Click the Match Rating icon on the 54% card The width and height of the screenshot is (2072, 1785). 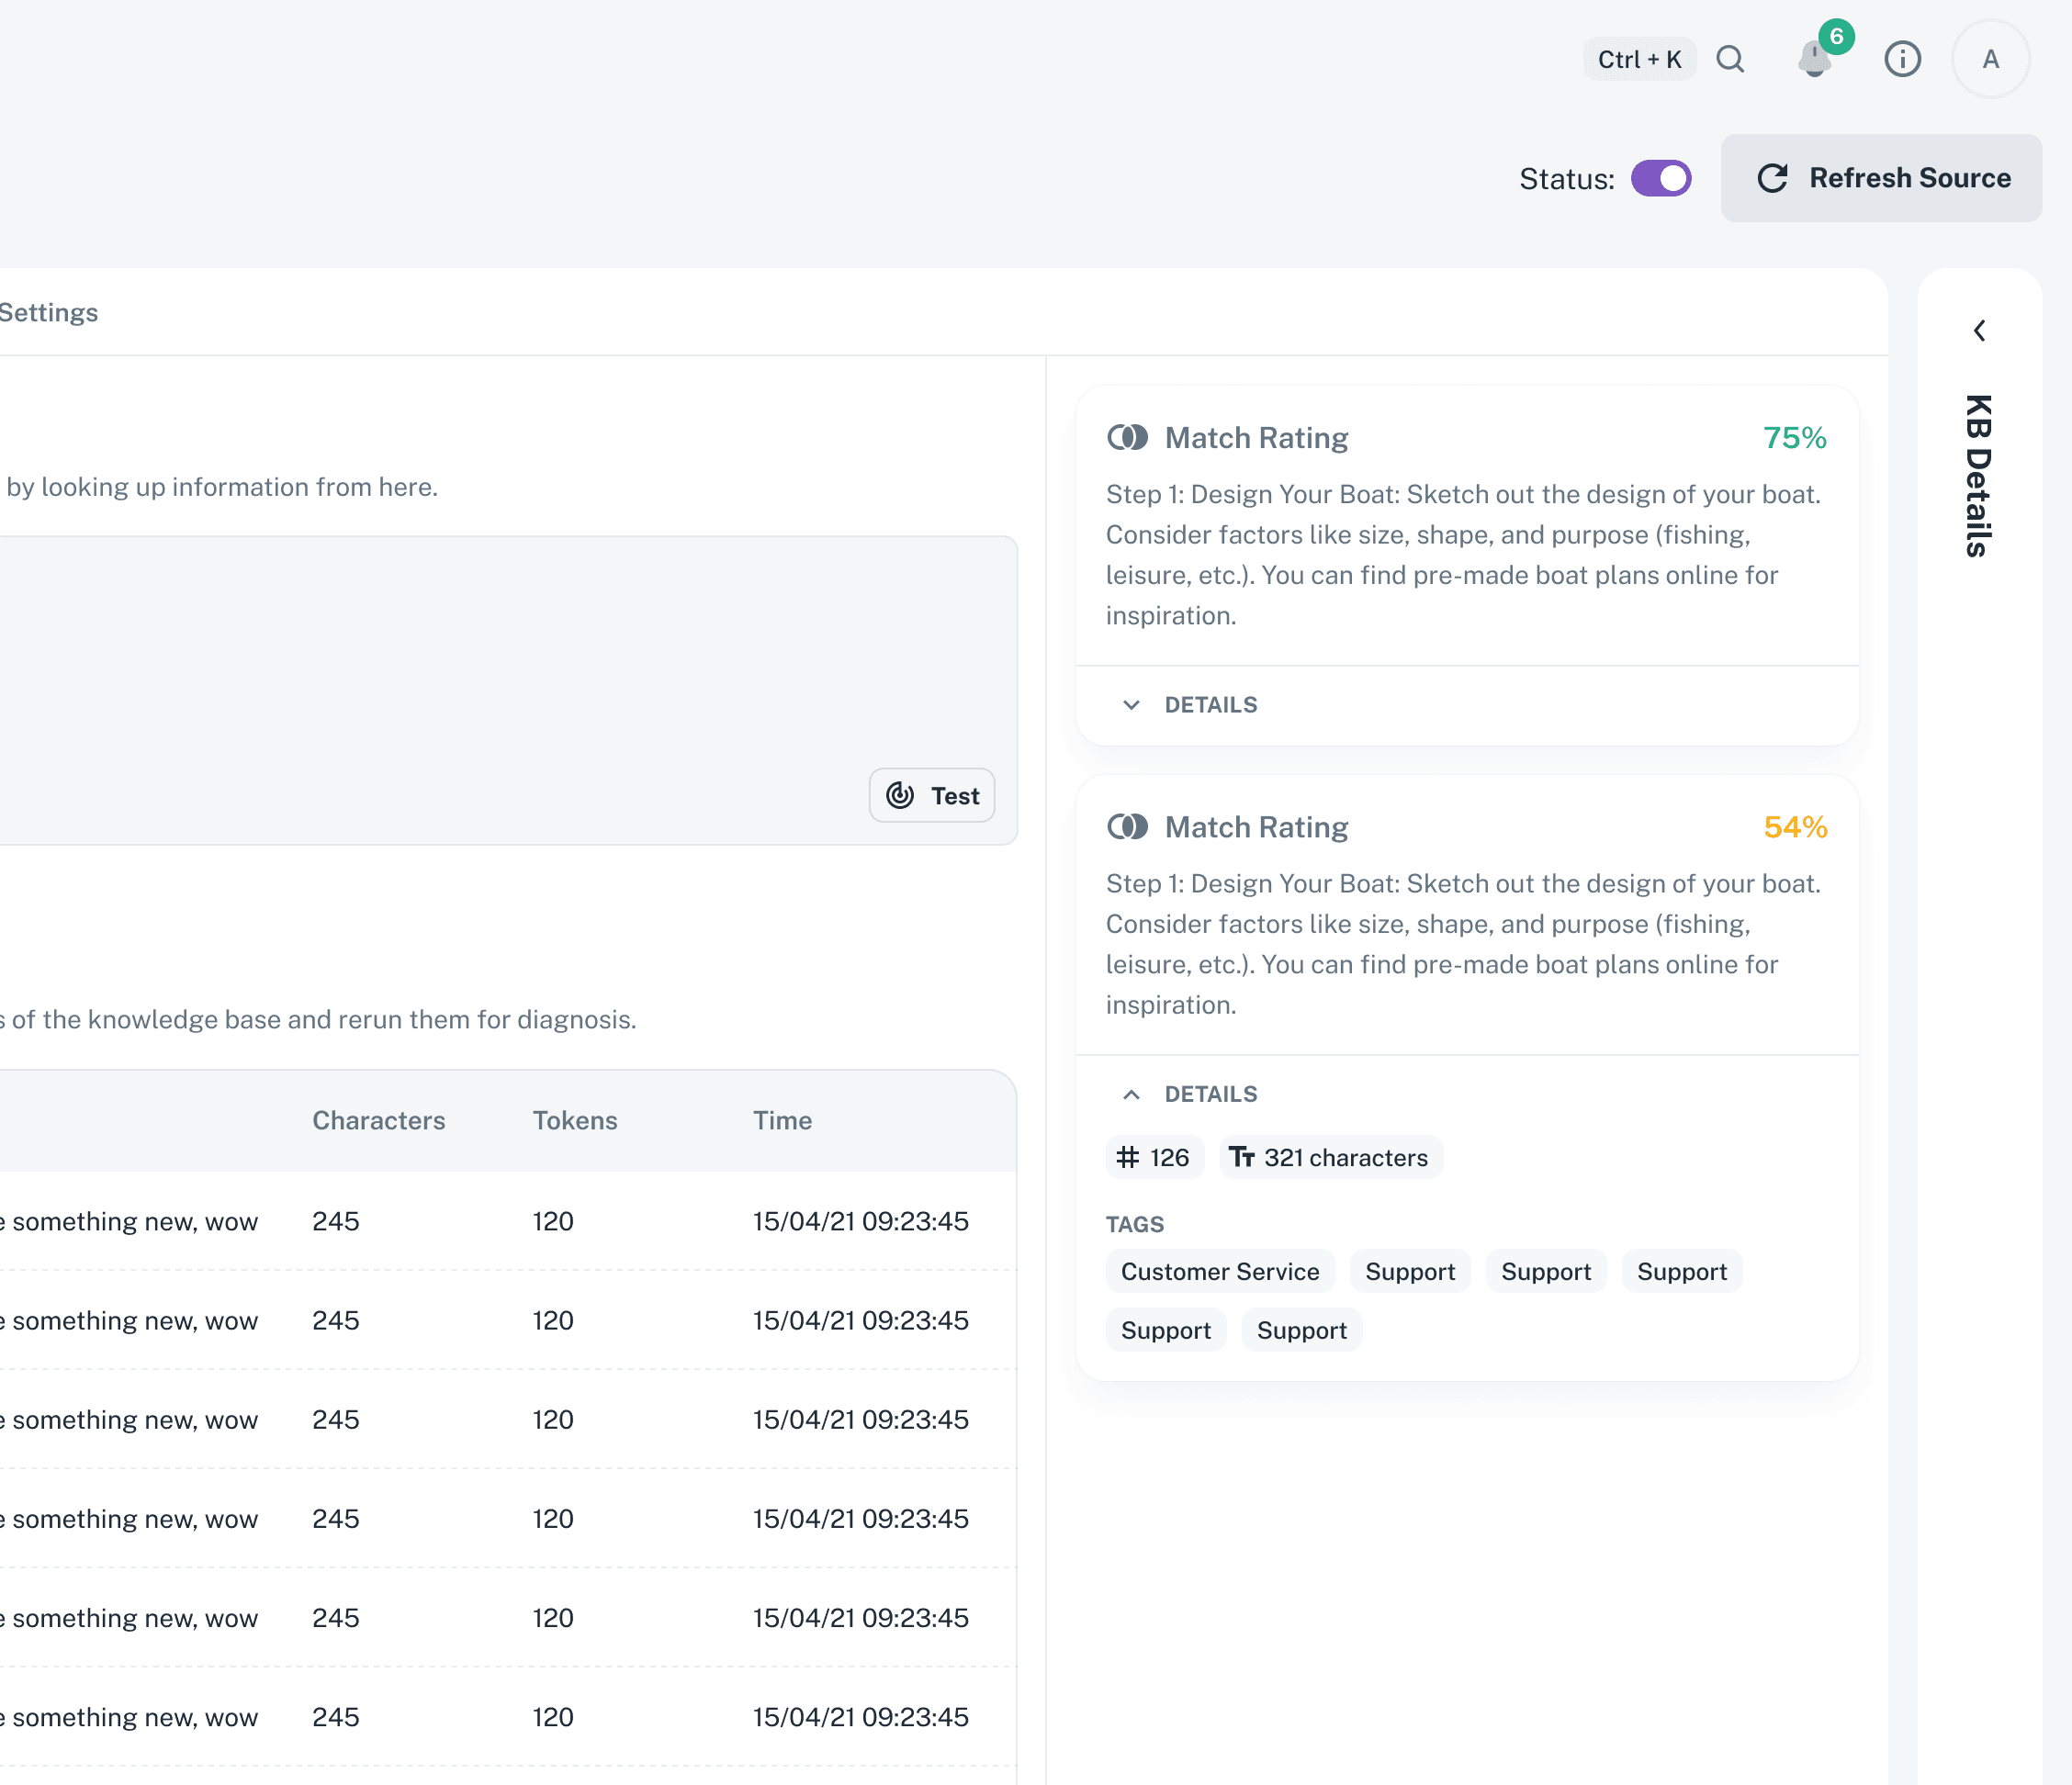pos(1128,826)
